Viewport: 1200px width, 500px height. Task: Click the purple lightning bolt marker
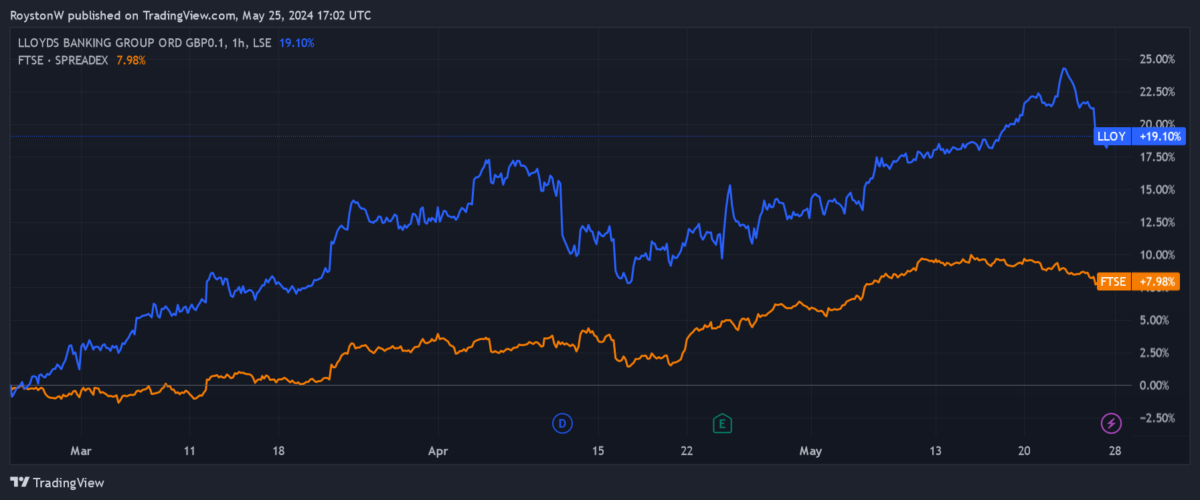click(1111, 424)
